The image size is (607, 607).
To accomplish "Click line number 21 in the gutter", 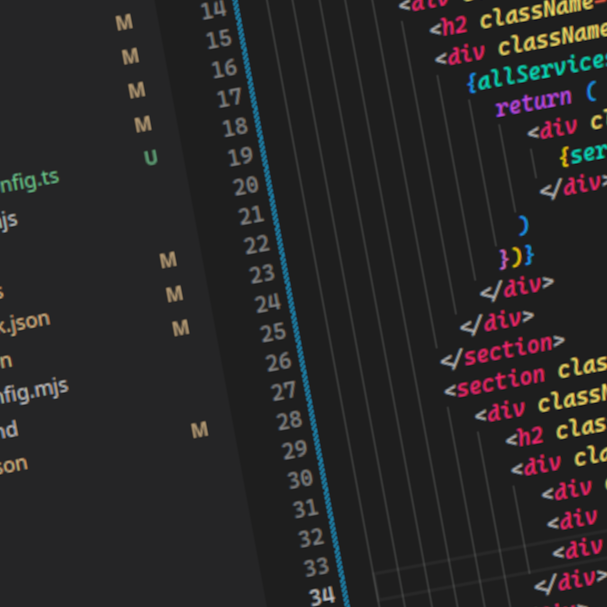I will tap(252, 215).
